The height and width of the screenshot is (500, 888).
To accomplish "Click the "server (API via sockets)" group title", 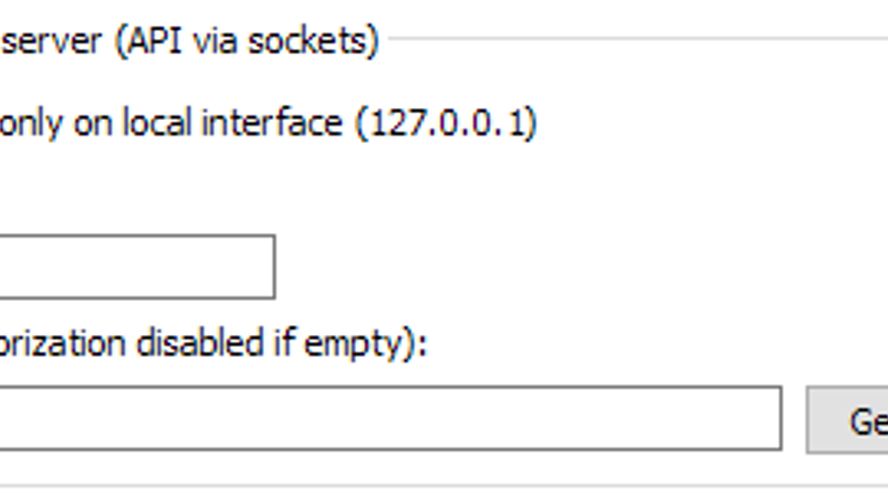I will pos(188,41).
